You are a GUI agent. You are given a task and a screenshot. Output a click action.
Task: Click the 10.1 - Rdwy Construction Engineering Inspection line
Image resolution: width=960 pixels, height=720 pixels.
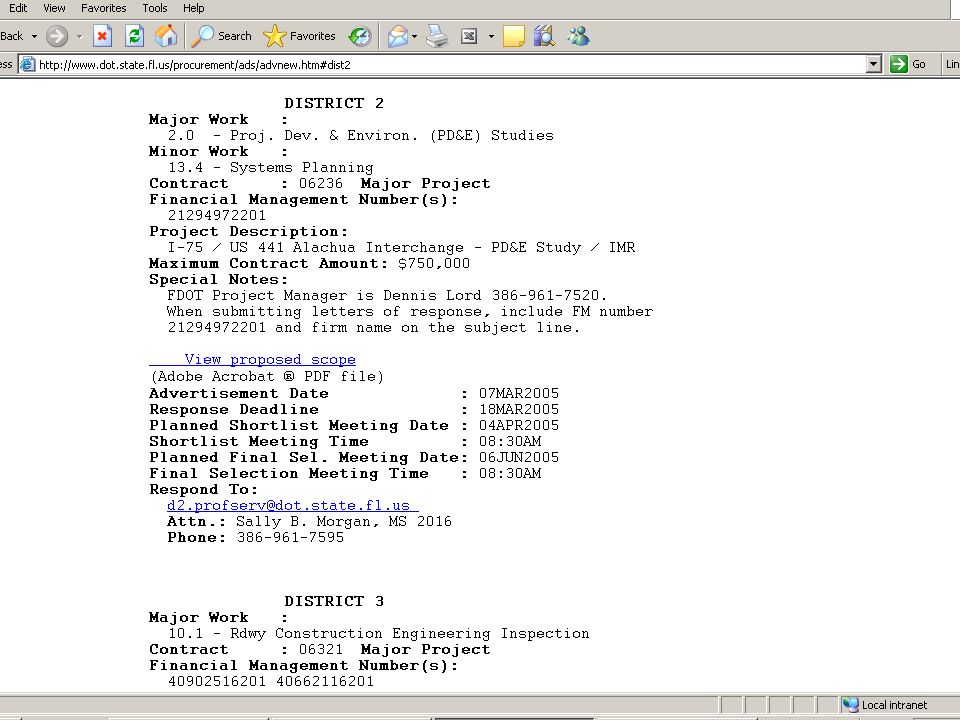(378, 634)
